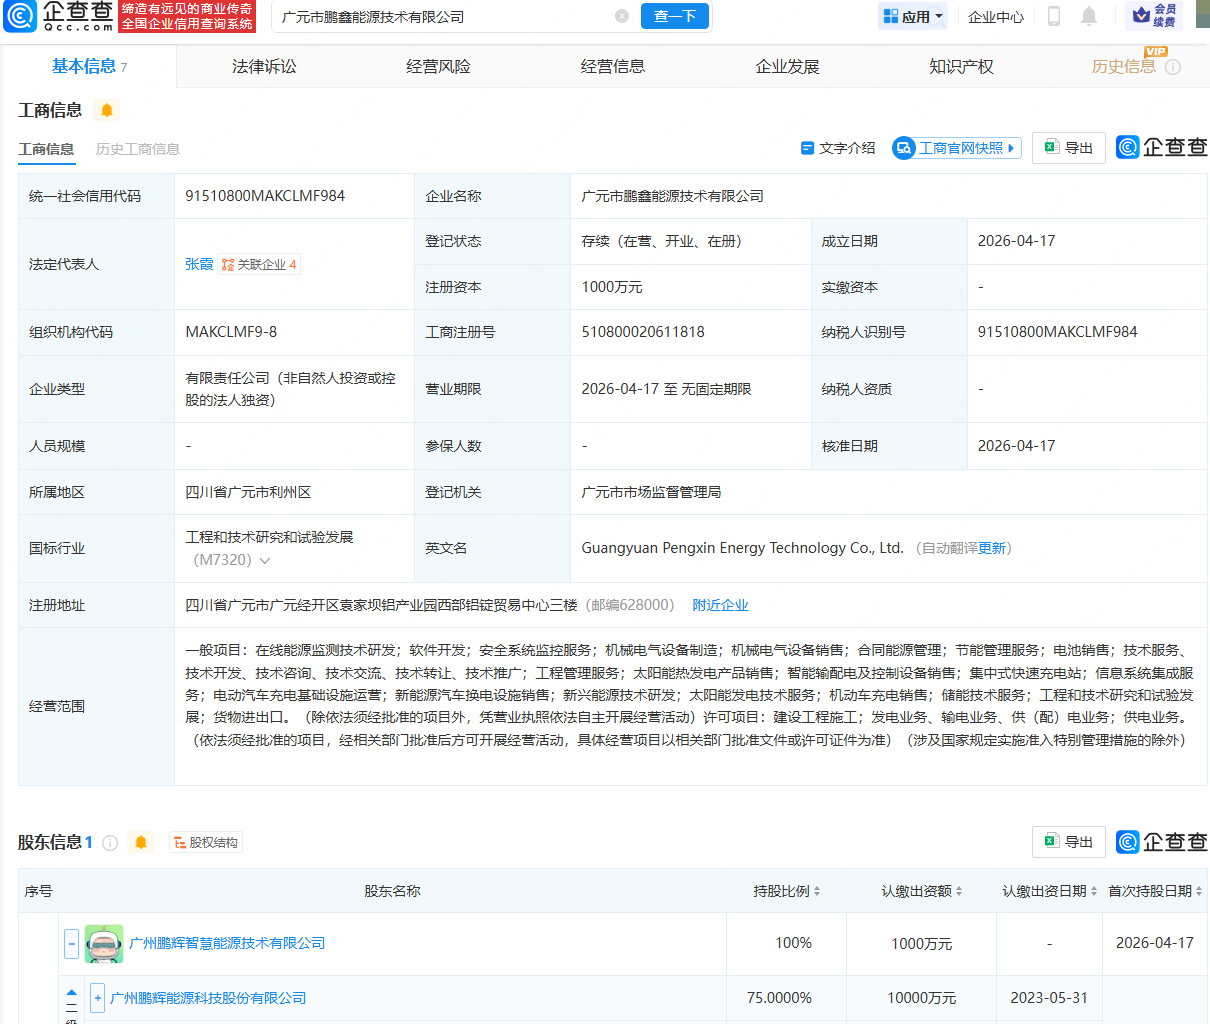The image size is (1210, 1024).
Task: Click info icon beside 股东信息 heading
Action: (110, 843)
